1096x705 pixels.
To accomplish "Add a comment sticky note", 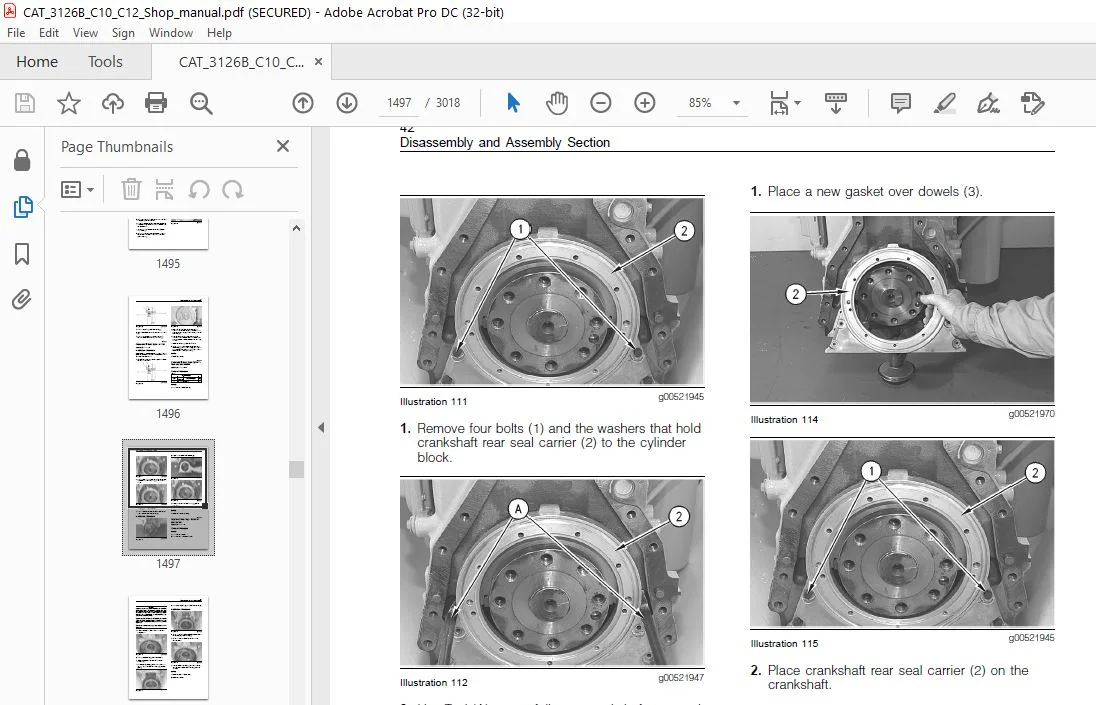I will 901,103.
